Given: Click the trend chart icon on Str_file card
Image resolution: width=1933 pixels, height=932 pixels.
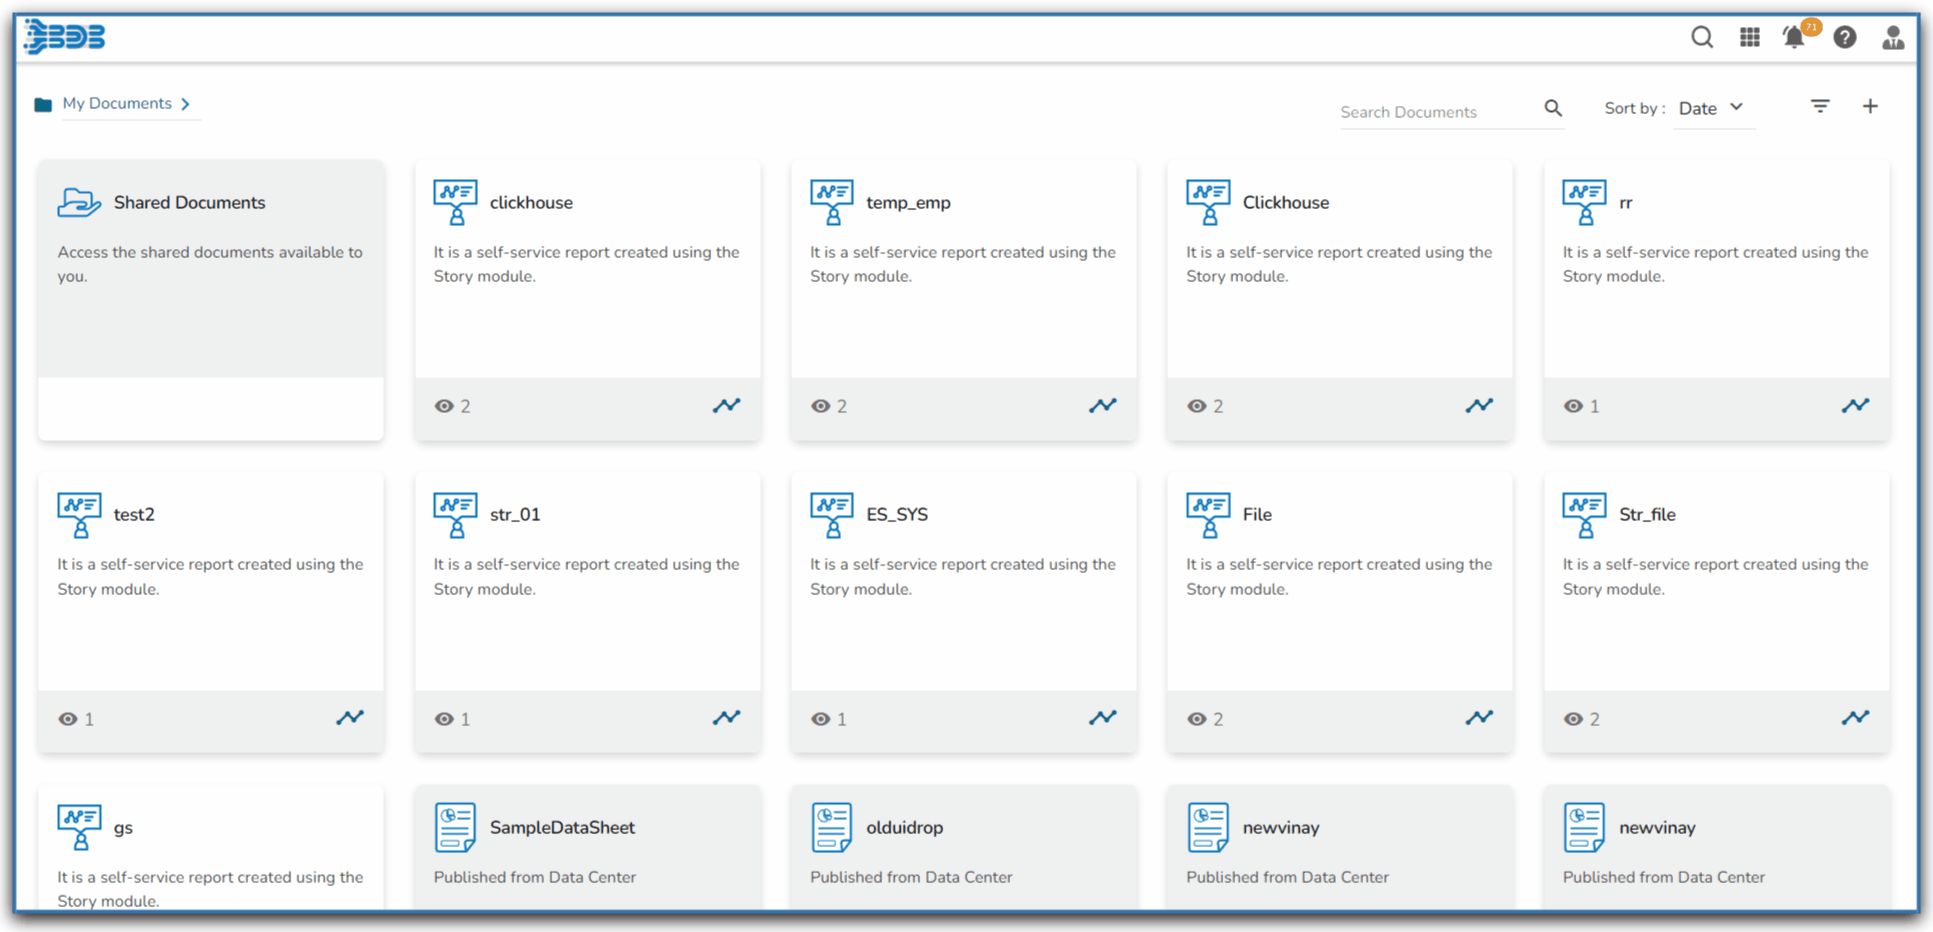Looking at the screenshot, I should [1855, 717].
